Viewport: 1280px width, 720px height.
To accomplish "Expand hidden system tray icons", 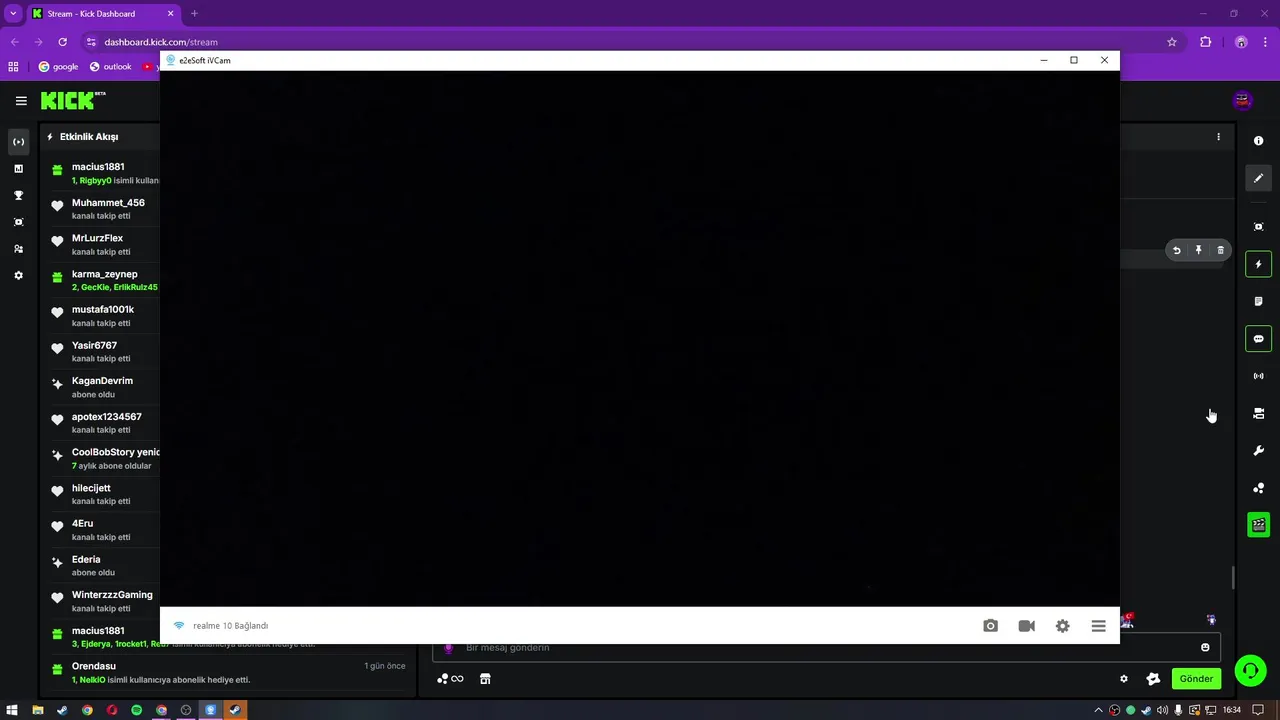I will 1098,710.
